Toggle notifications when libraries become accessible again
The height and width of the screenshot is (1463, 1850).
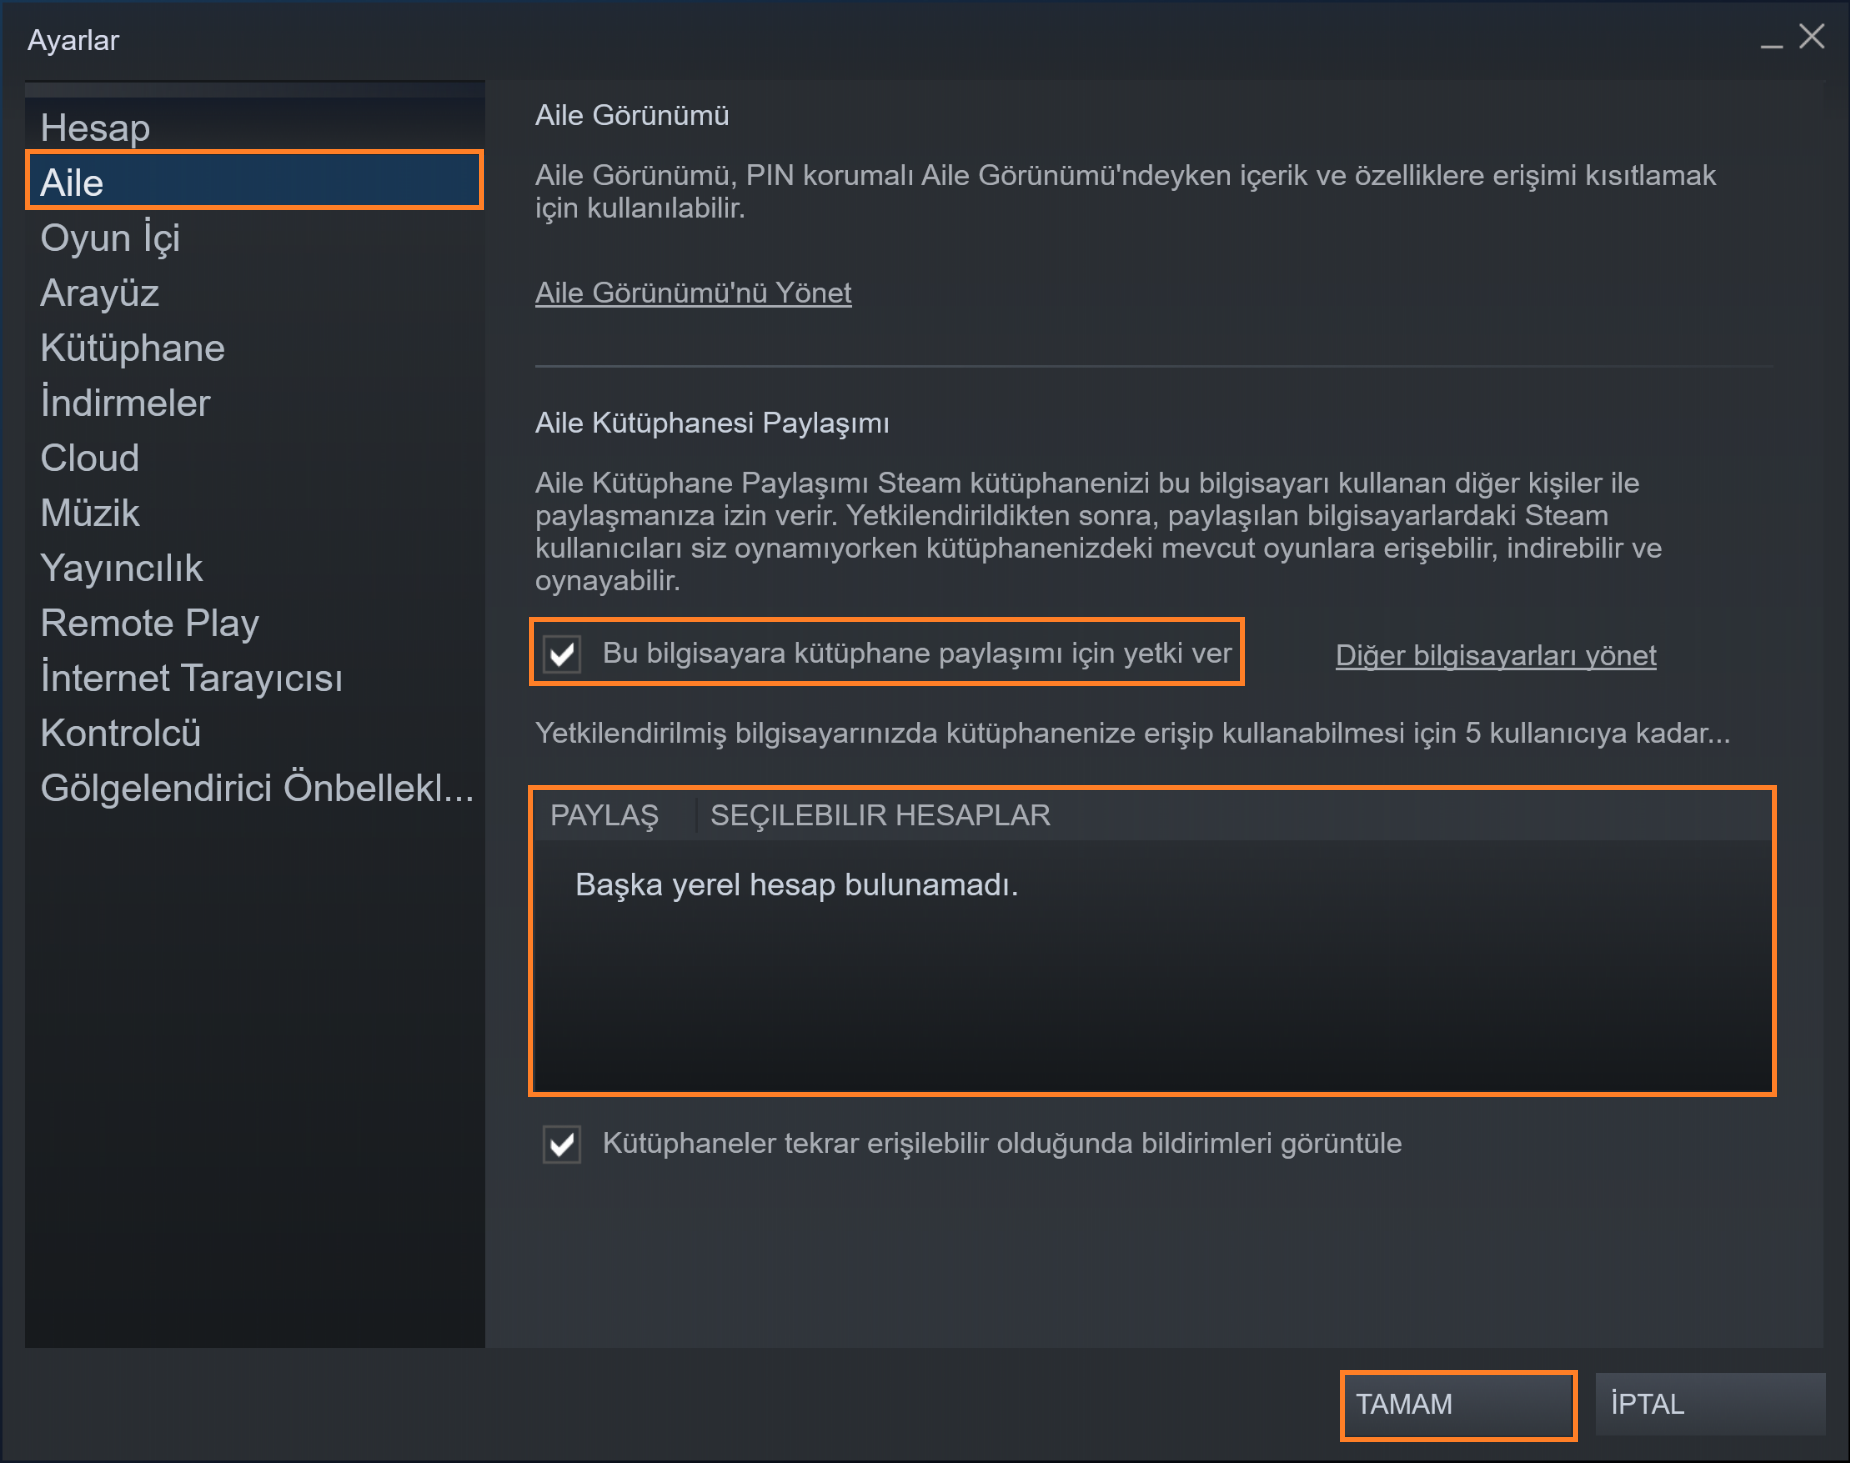(562, 1144)
